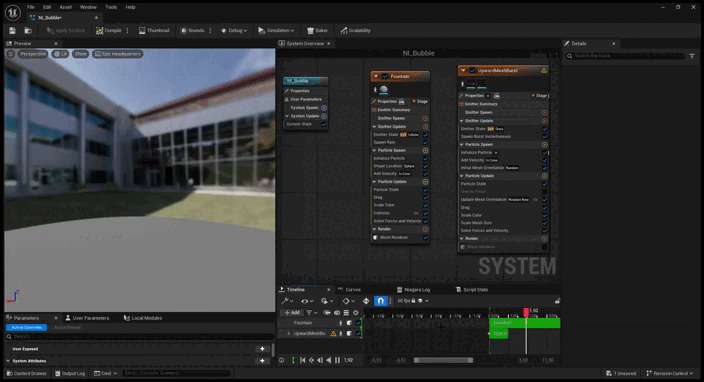Click the Unreal Engine logo icon
The width and height of the screenshot is (704, 382).
13,13
